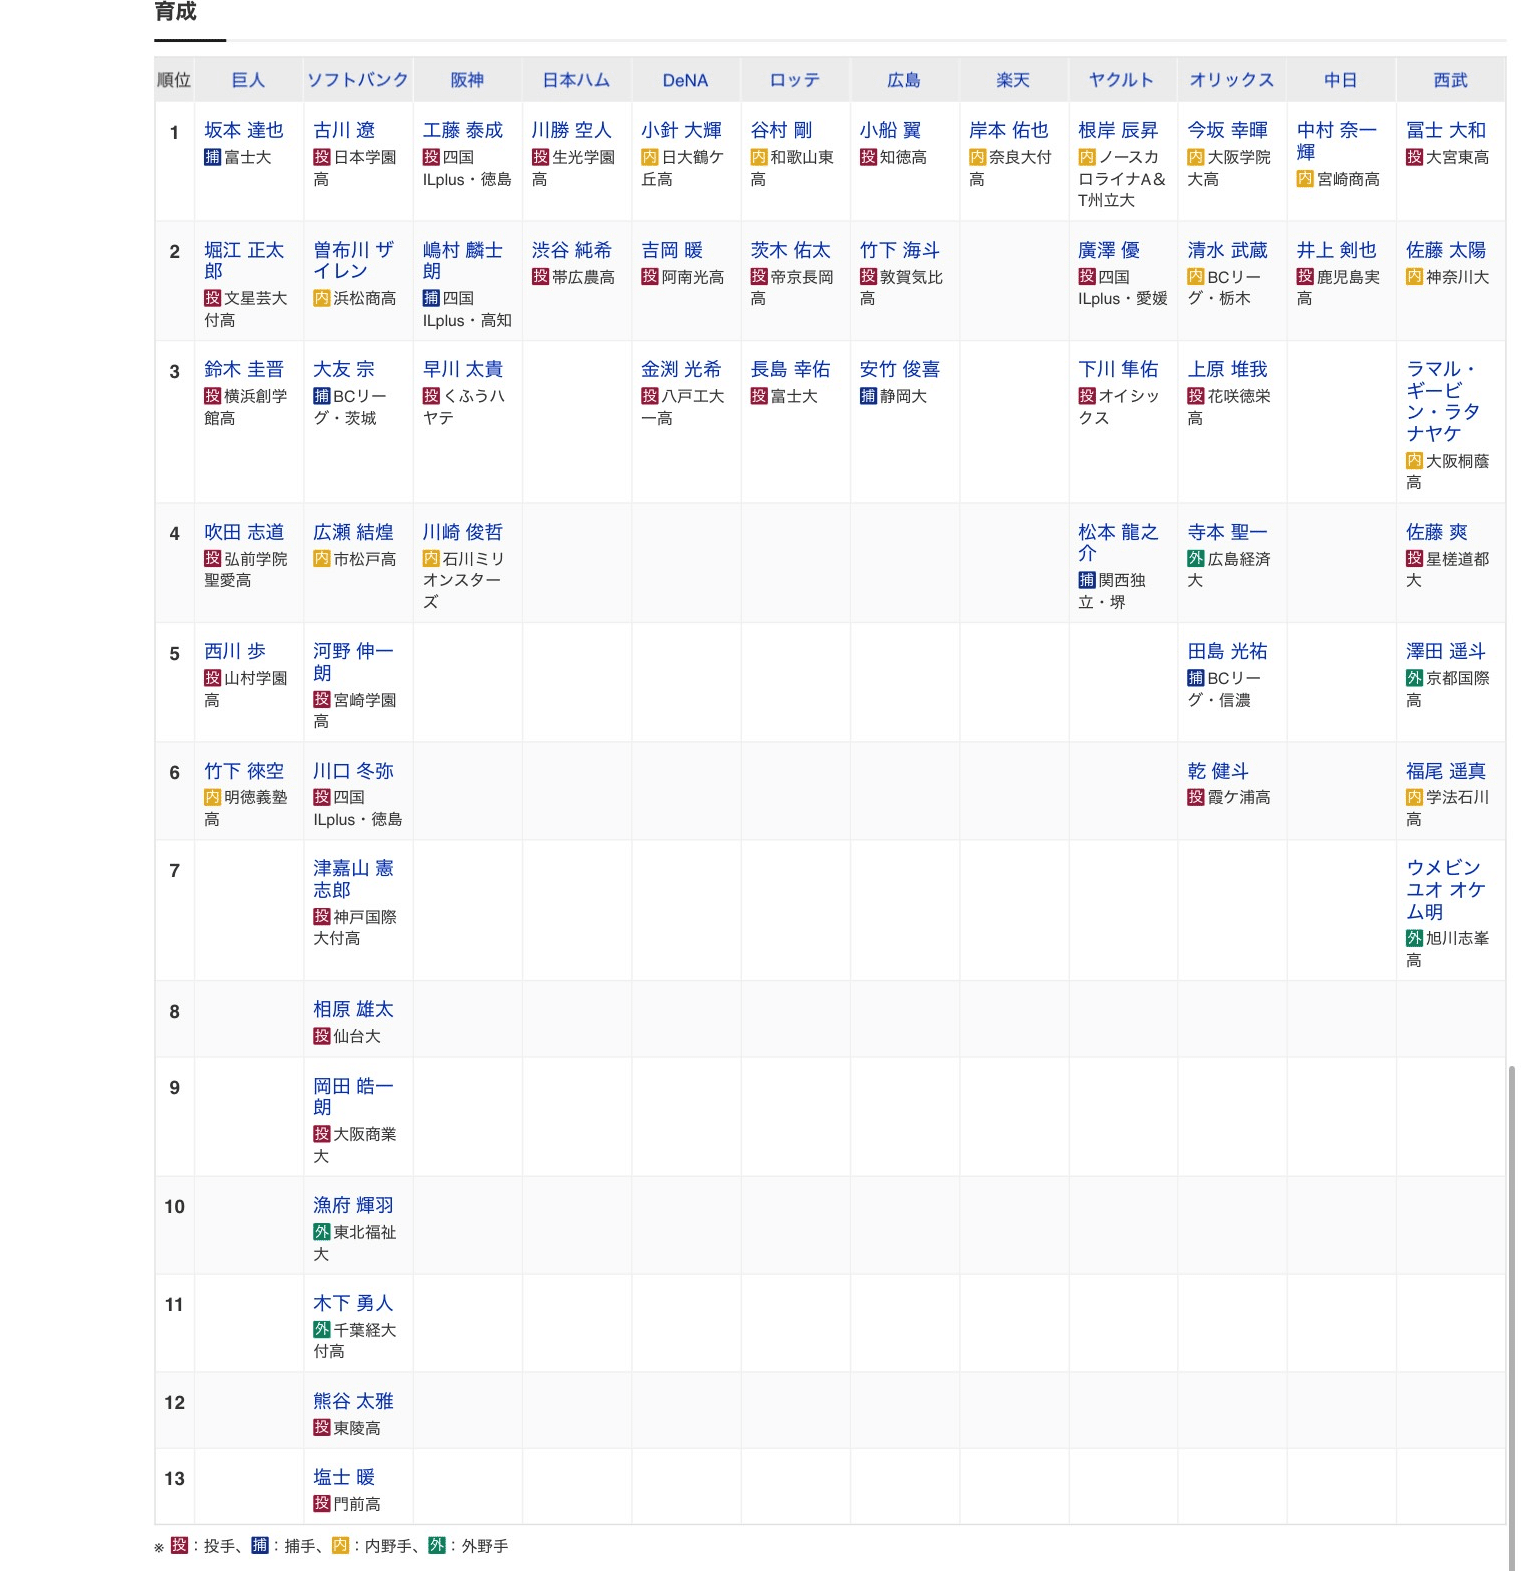Open player 谷村 剛 profile
1521x1571 pixels.
pyautogui.click(x=781, y=130)
